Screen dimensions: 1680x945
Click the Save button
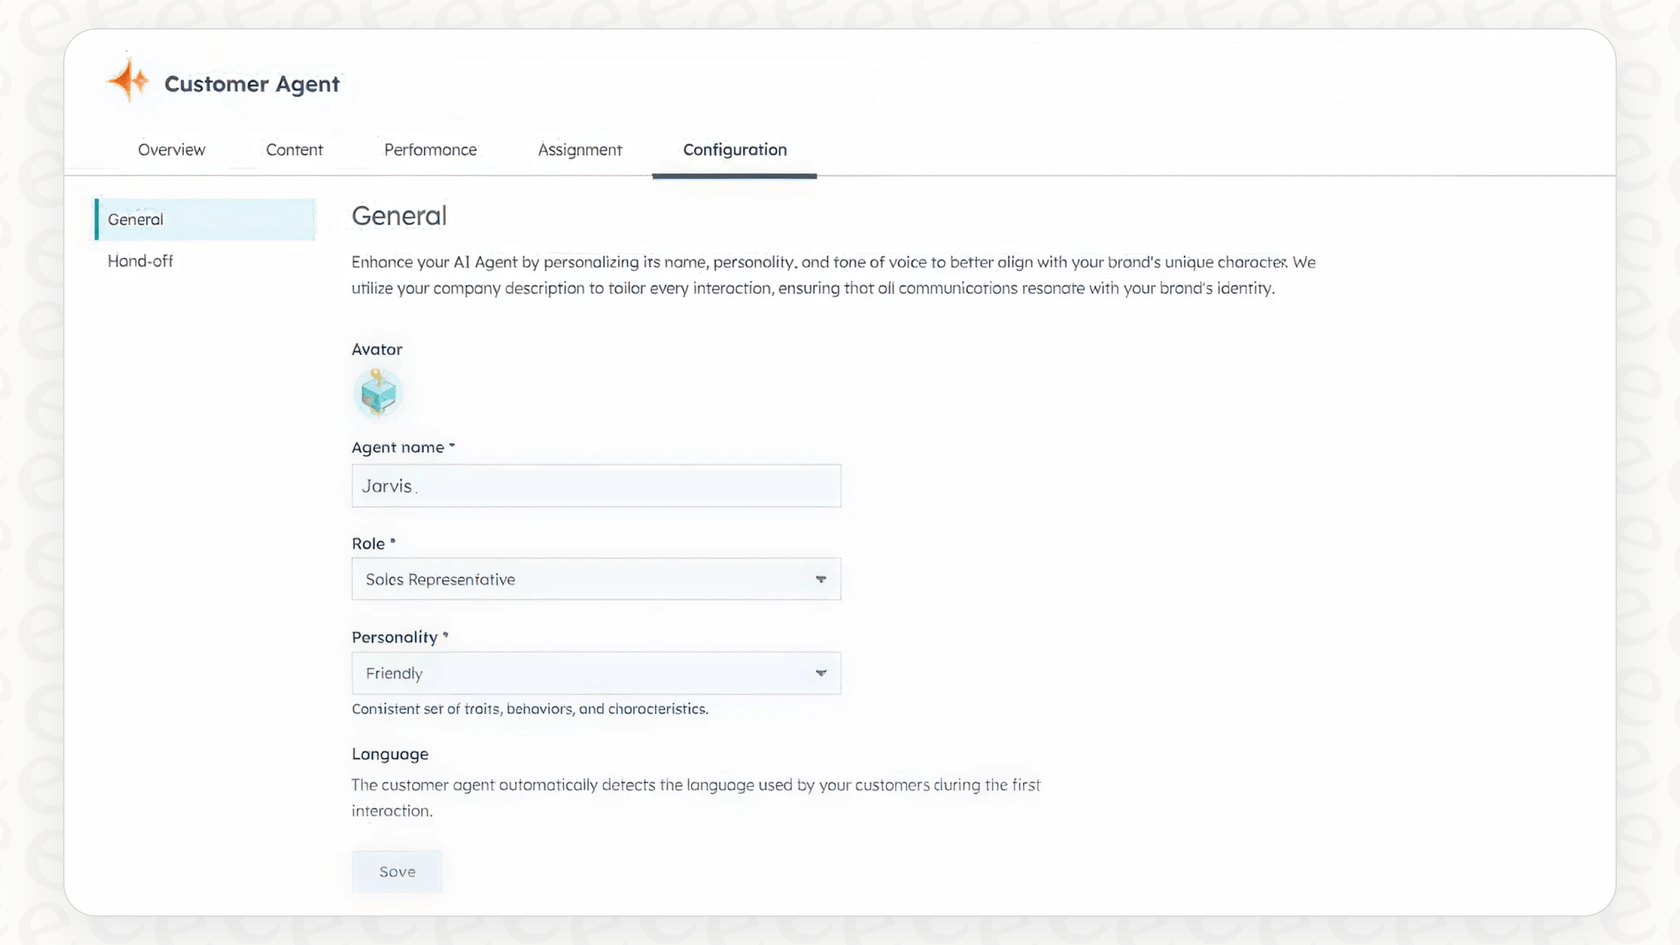(397, 871)
